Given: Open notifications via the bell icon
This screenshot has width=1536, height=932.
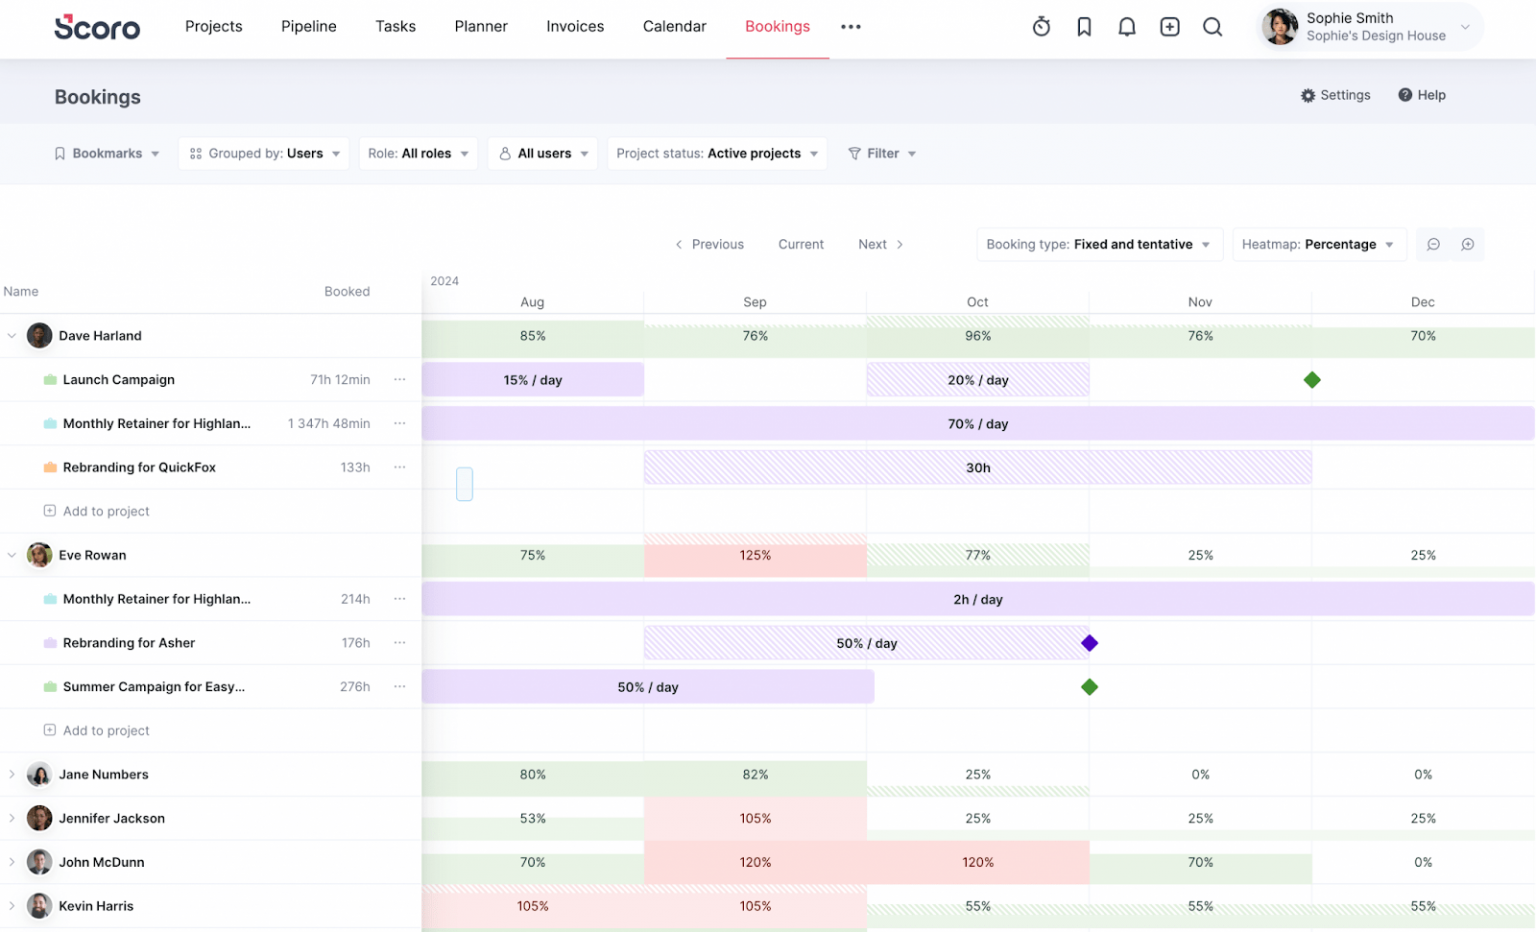Looking at the screenshot, I should [1127, 27].
